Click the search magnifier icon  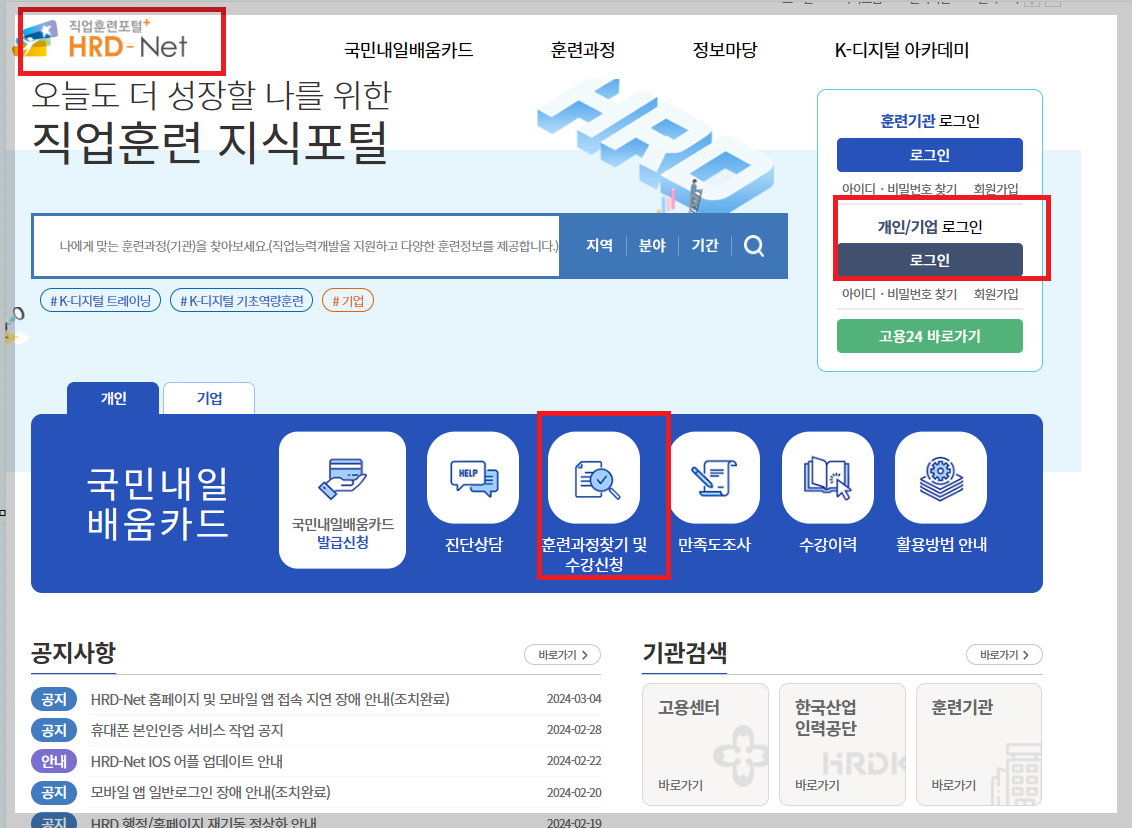click(x=754, y=245)
